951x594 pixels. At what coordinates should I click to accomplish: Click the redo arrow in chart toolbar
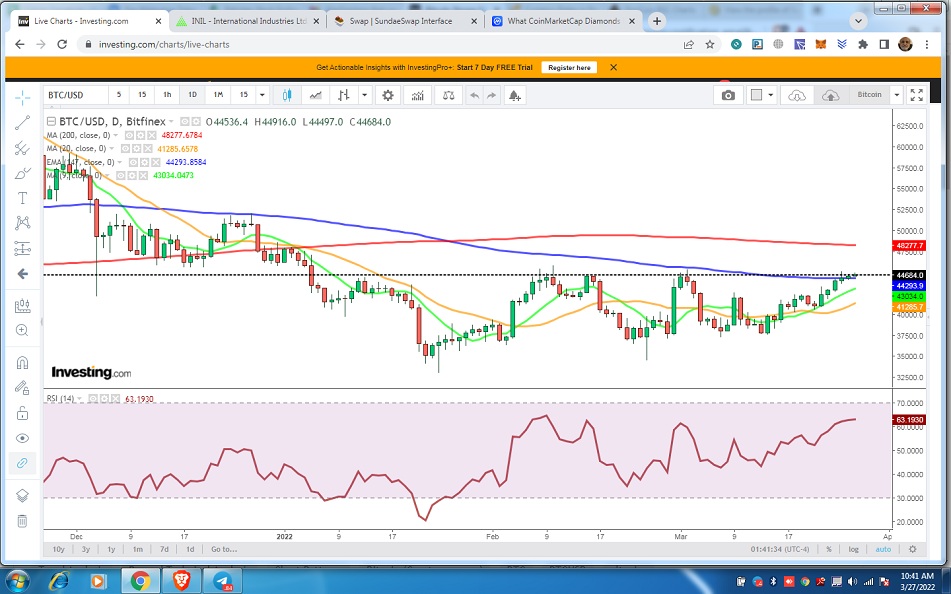coord(491,95)
